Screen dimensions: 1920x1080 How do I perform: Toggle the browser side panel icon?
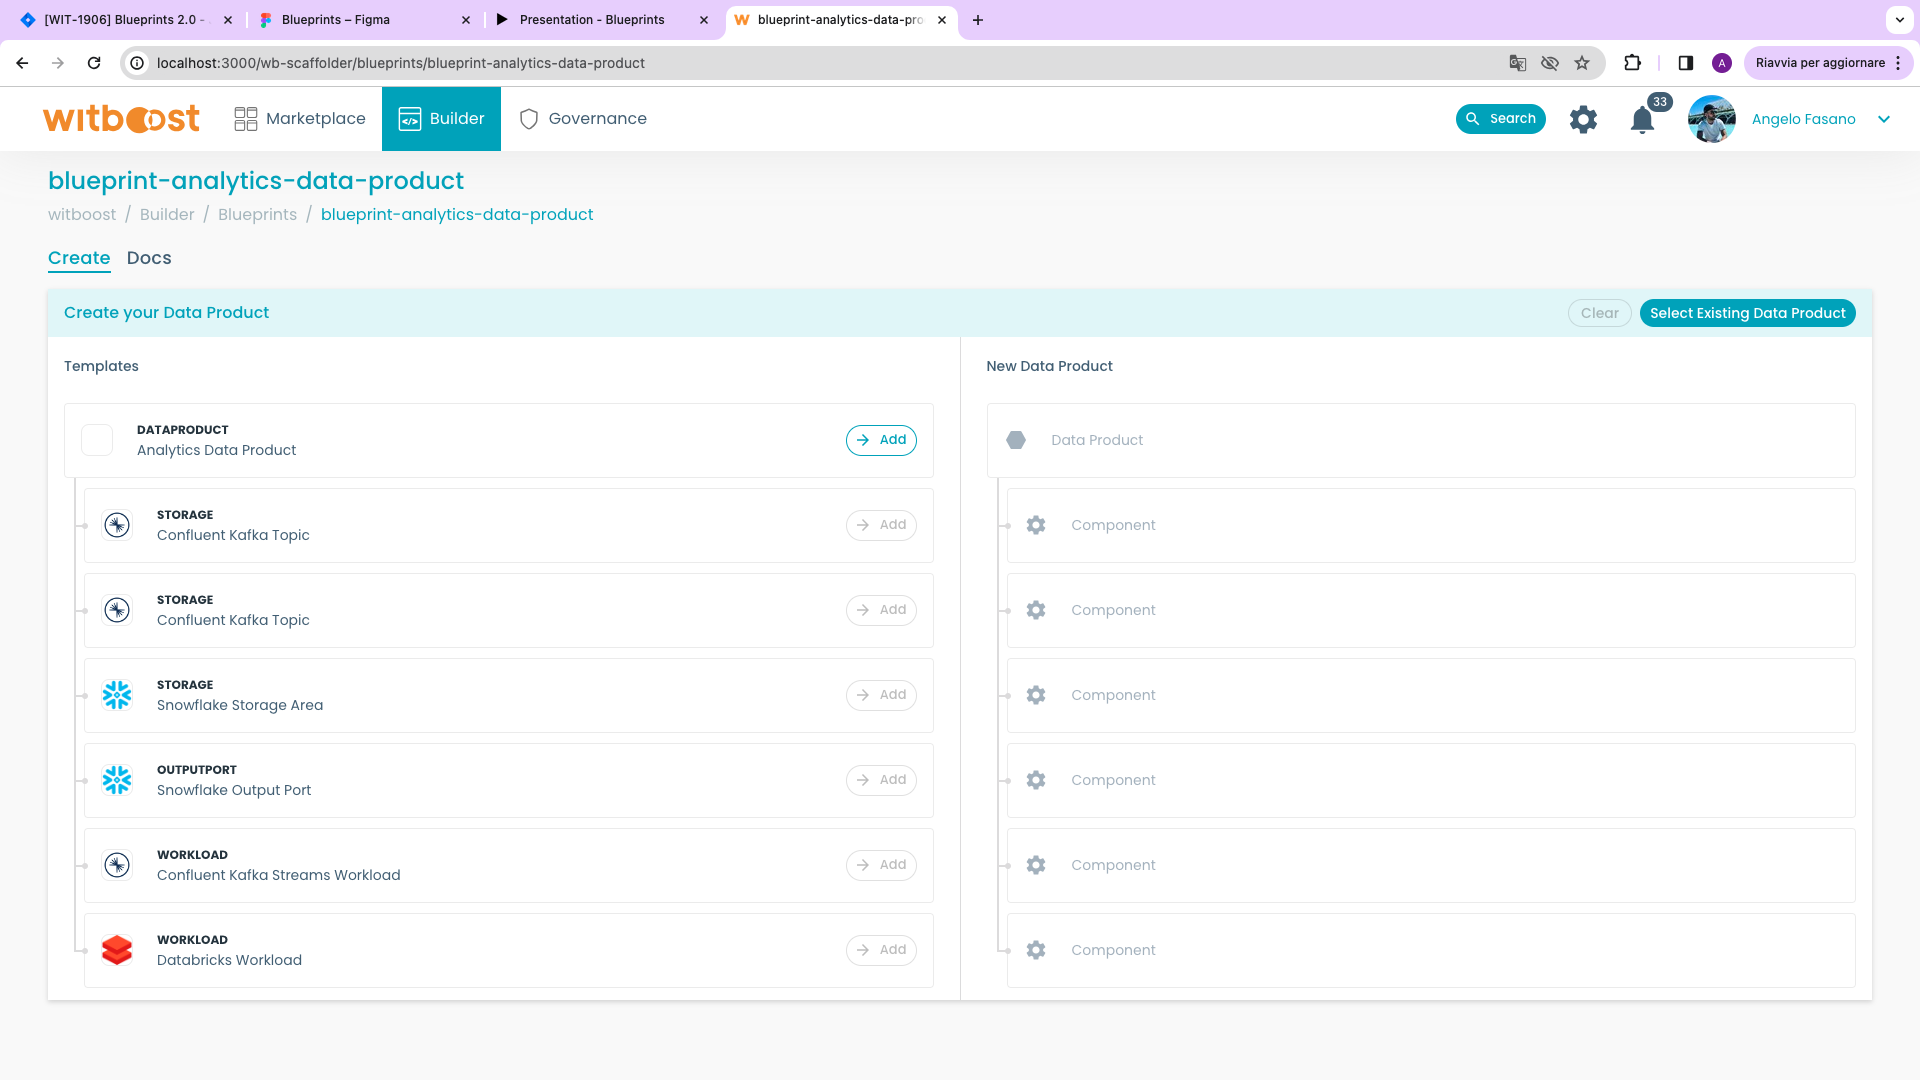(x=1686, y=63)
